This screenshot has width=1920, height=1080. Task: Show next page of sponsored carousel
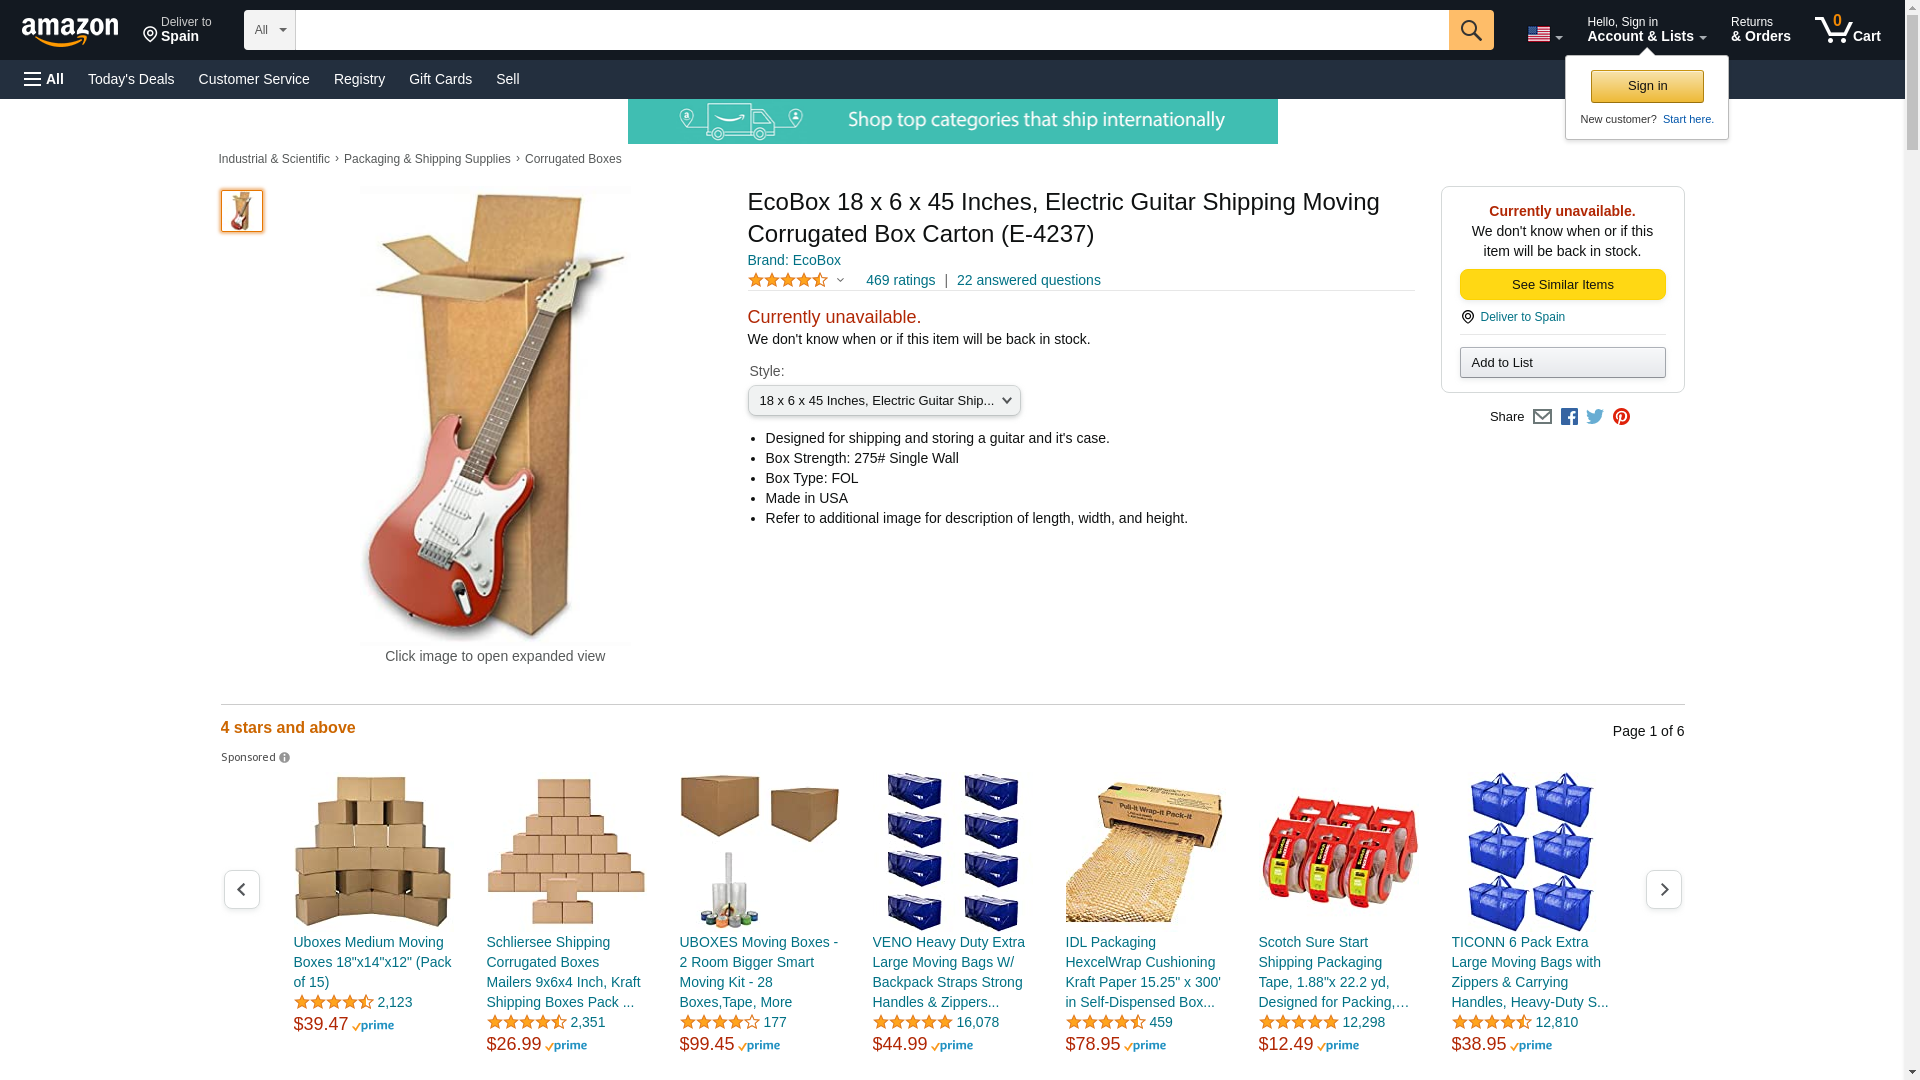tap(1663, 889)
